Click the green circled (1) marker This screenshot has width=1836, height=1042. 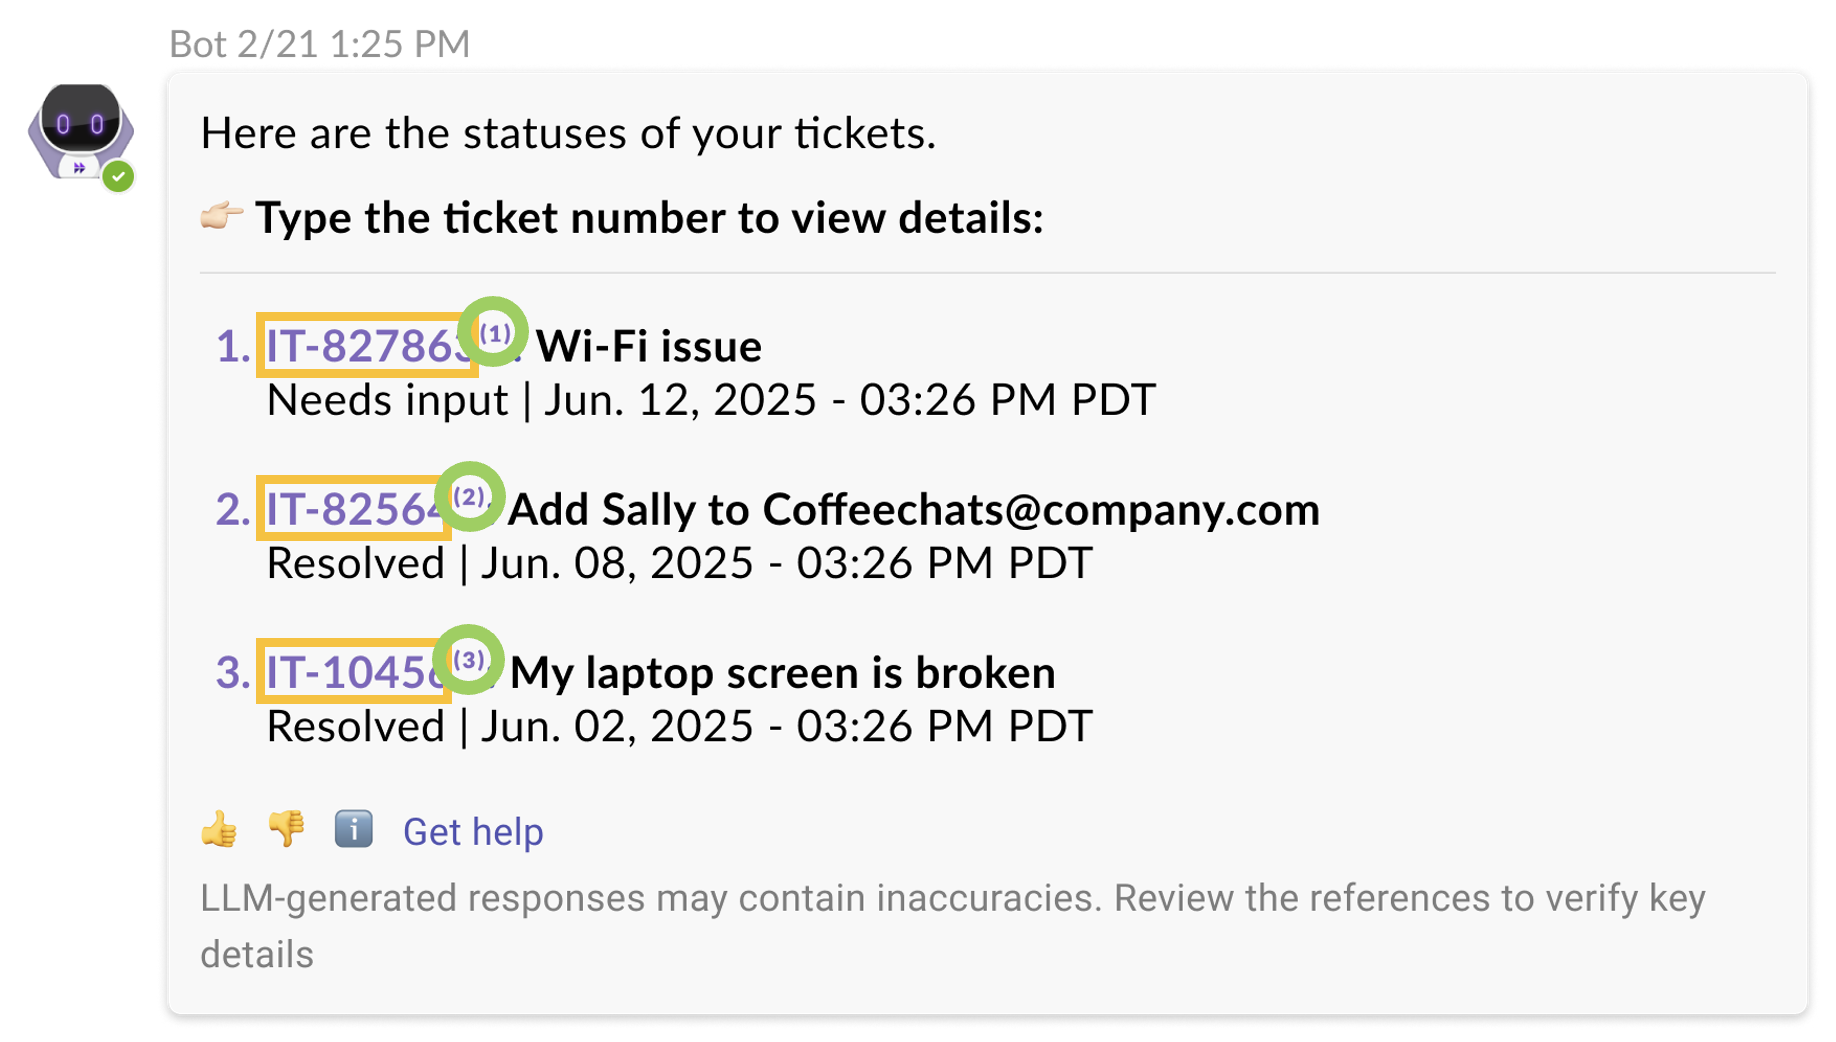coord(493,332)
